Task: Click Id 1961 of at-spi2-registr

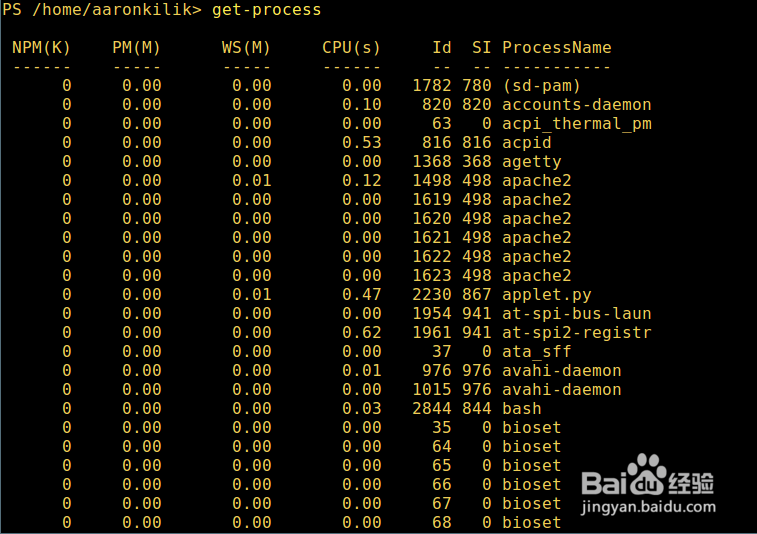Action: tap(432, 333)
